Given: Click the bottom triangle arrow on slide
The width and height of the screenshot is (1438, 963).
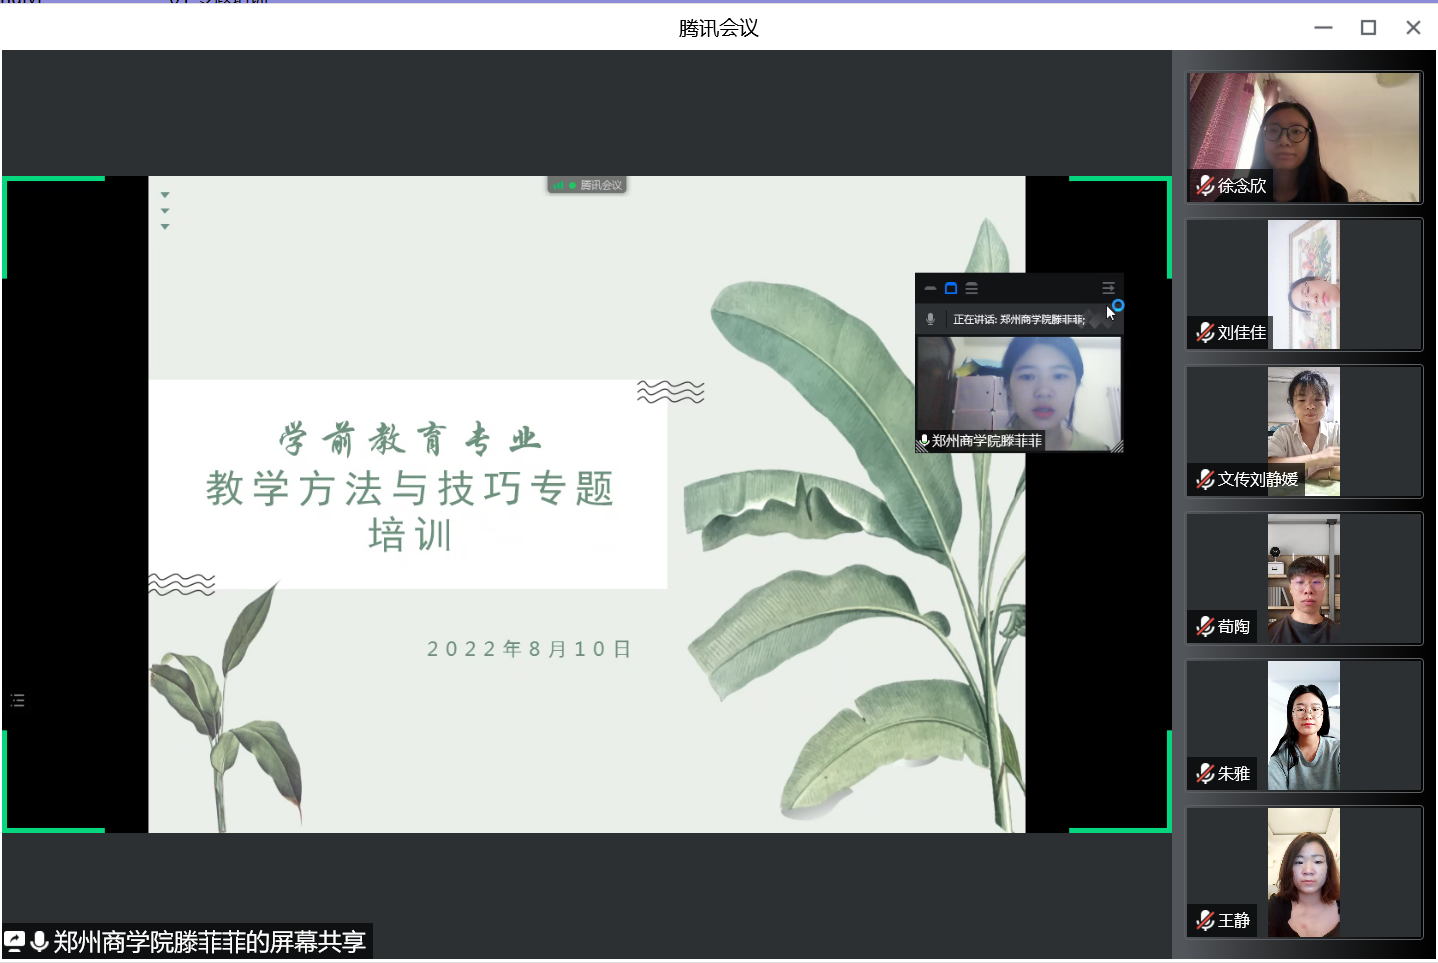Looking at the screenshot, I should 165,227.
